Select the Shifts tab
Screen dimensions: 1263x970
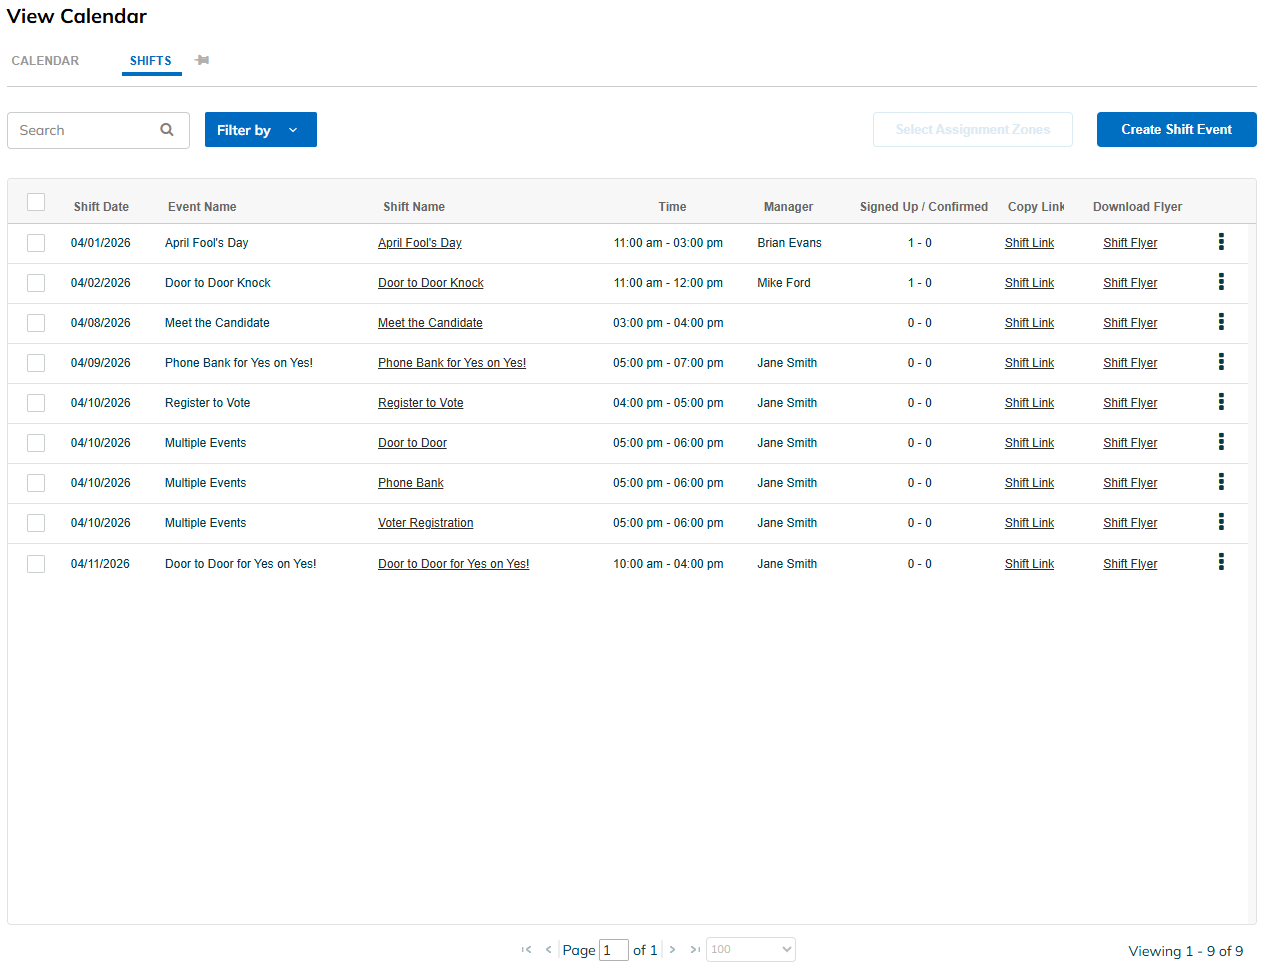(x=151, y=61)
